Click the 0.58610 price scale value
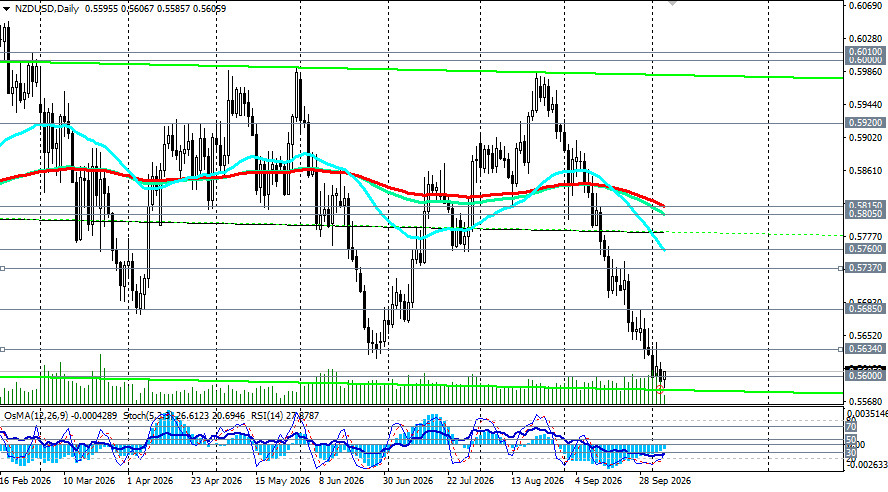The width and height of the screenshot is (888, 492). [x=865, y=170]
